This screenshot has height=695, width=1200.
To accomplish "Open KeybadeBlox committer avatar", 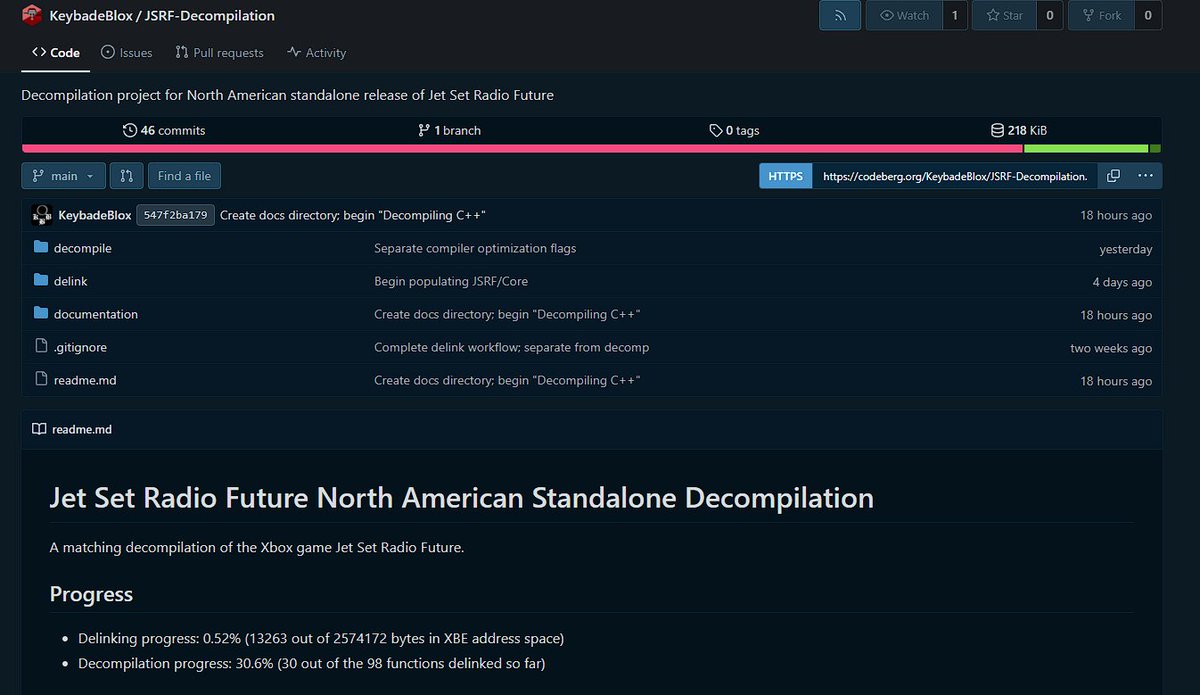I will pyautogui.click(x=42, y=215).
